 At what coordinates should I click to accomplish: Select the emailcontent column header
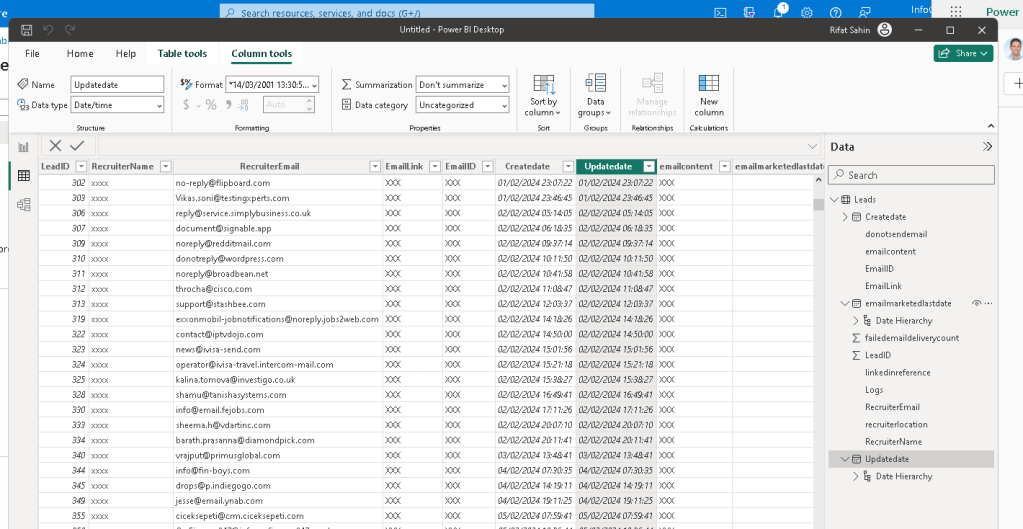coord(686,166)
